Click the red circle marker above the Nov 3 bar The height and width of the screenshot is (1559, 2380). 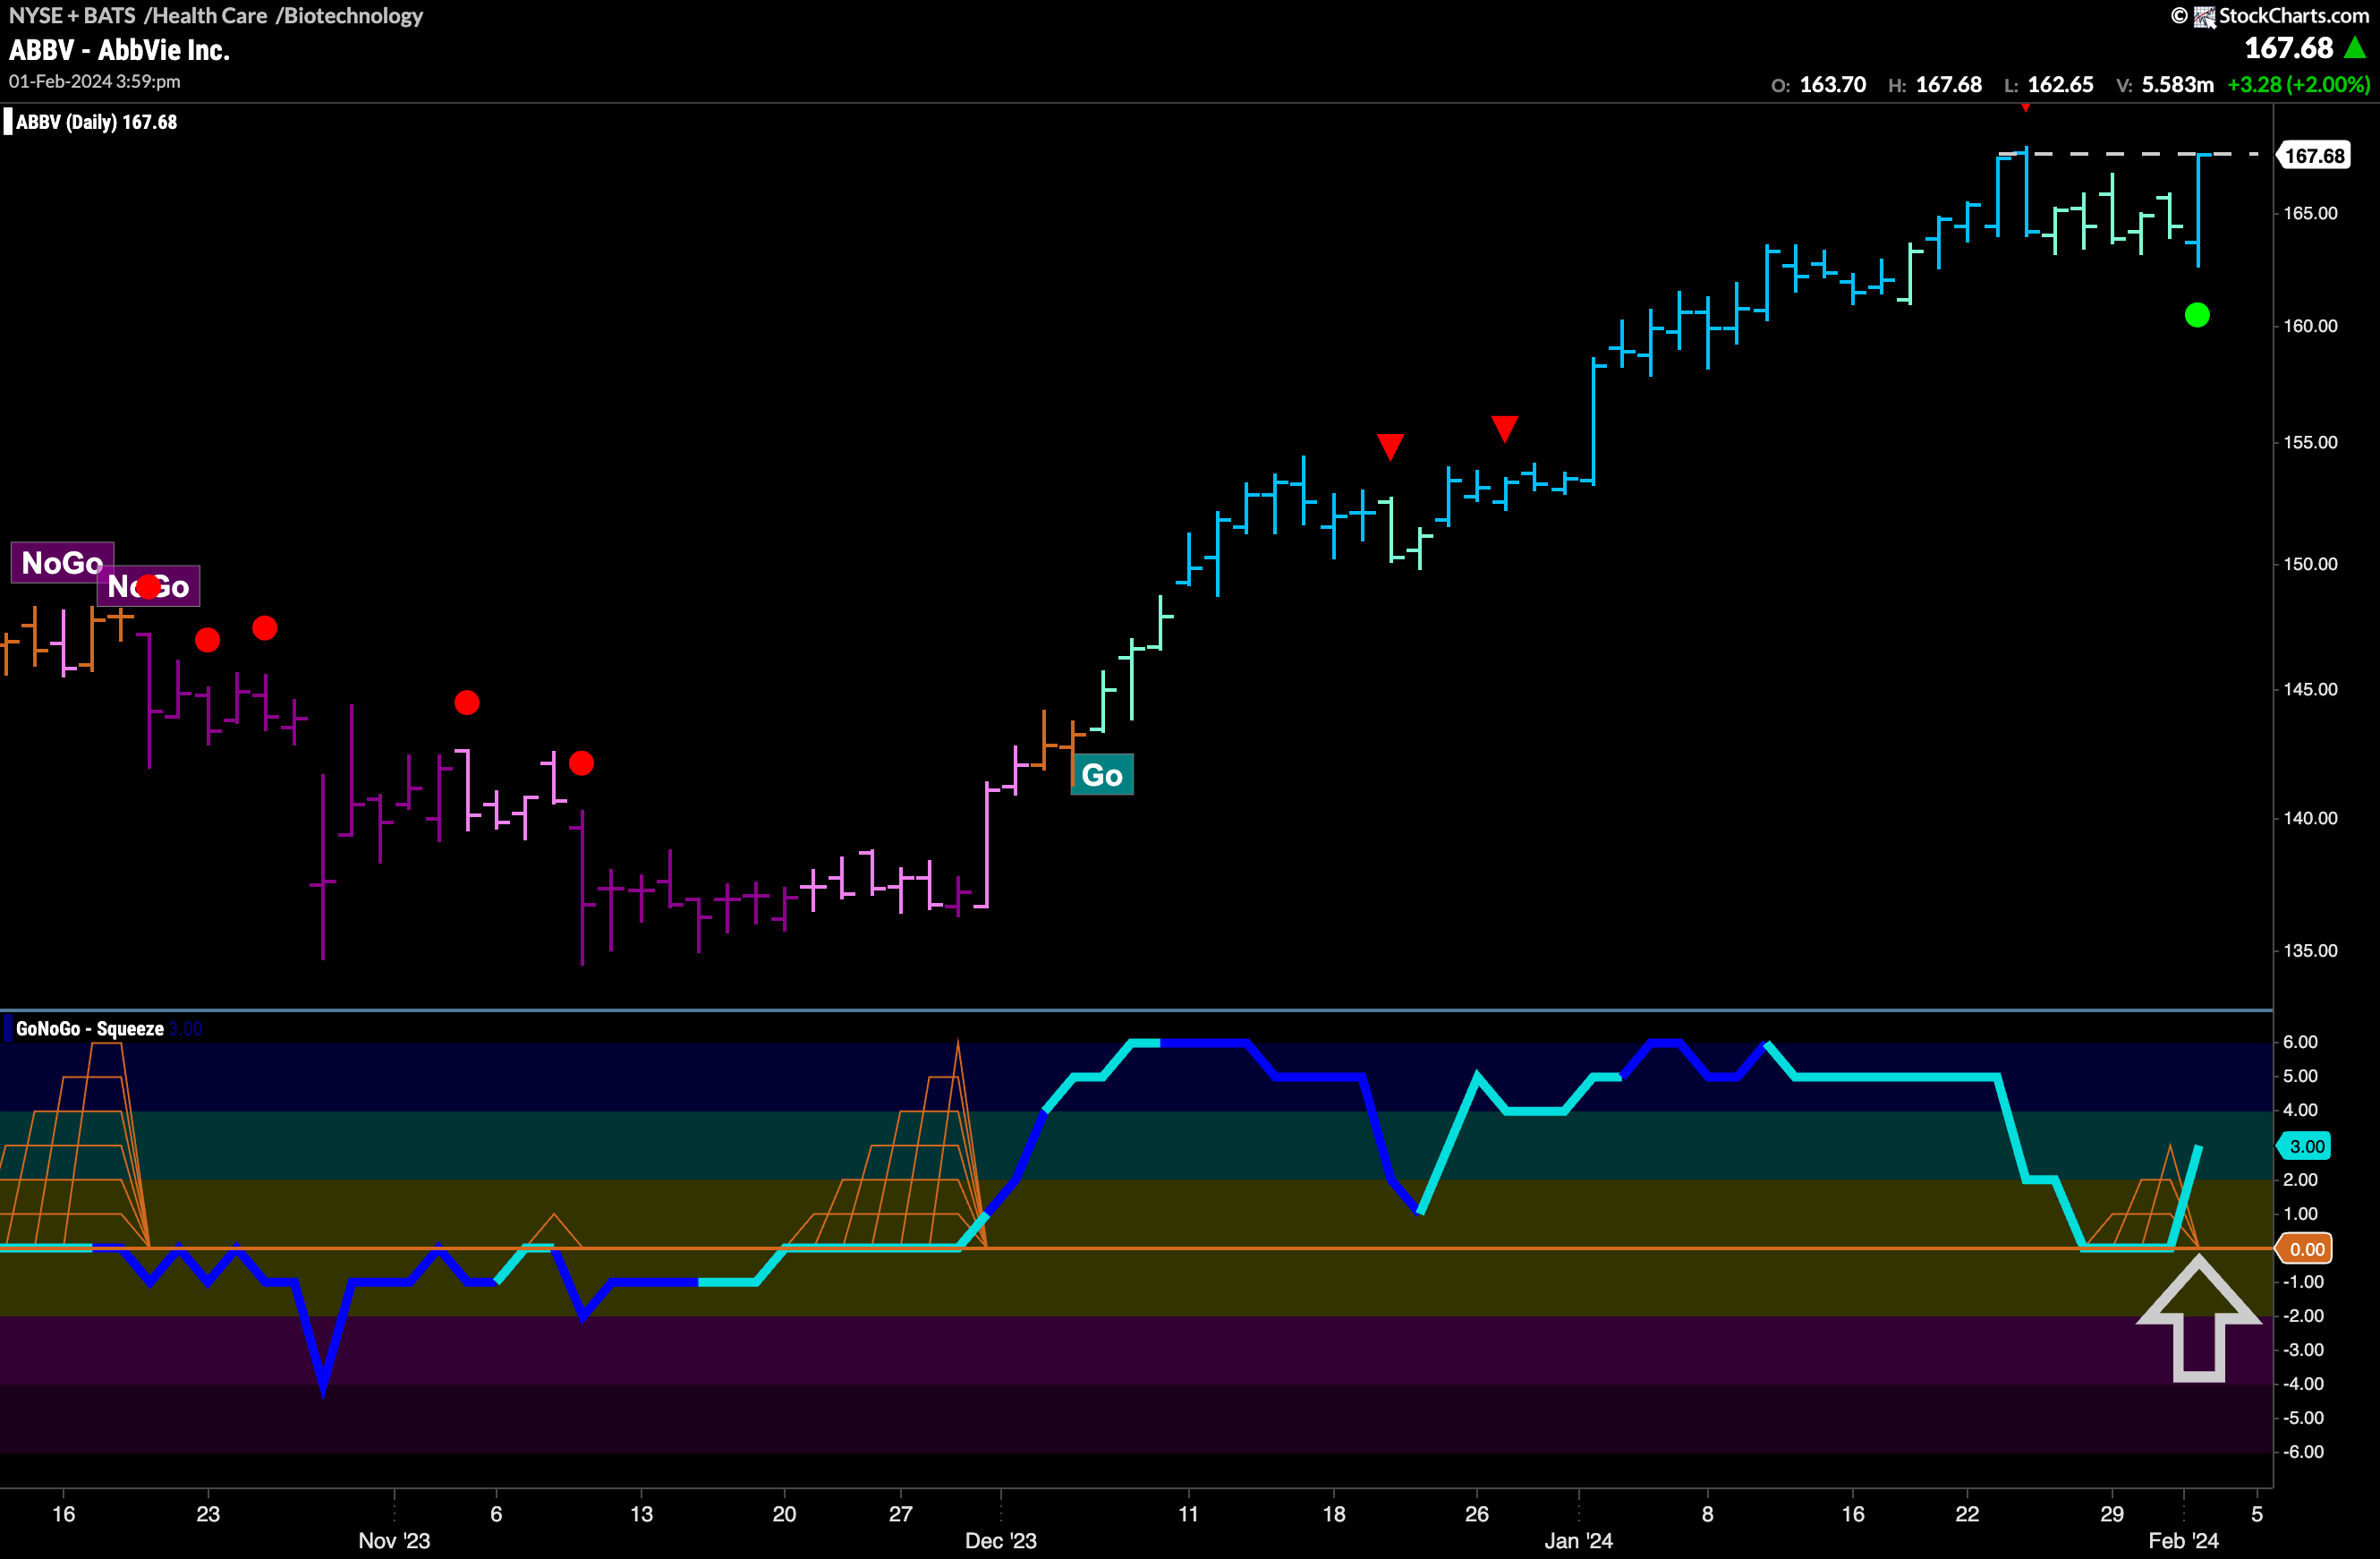[x=467, y=703]
